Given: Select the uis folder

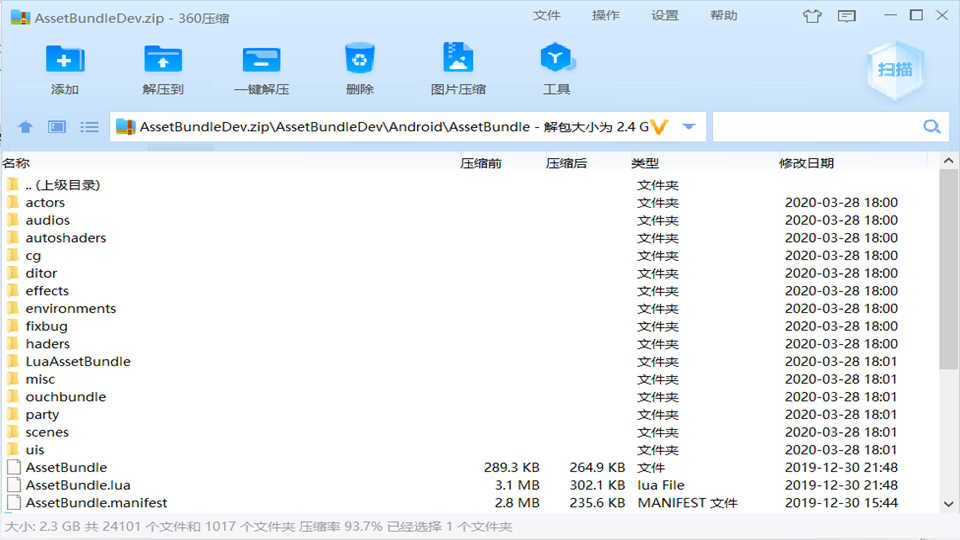Looking at the screenshot, I should (35, 450).
